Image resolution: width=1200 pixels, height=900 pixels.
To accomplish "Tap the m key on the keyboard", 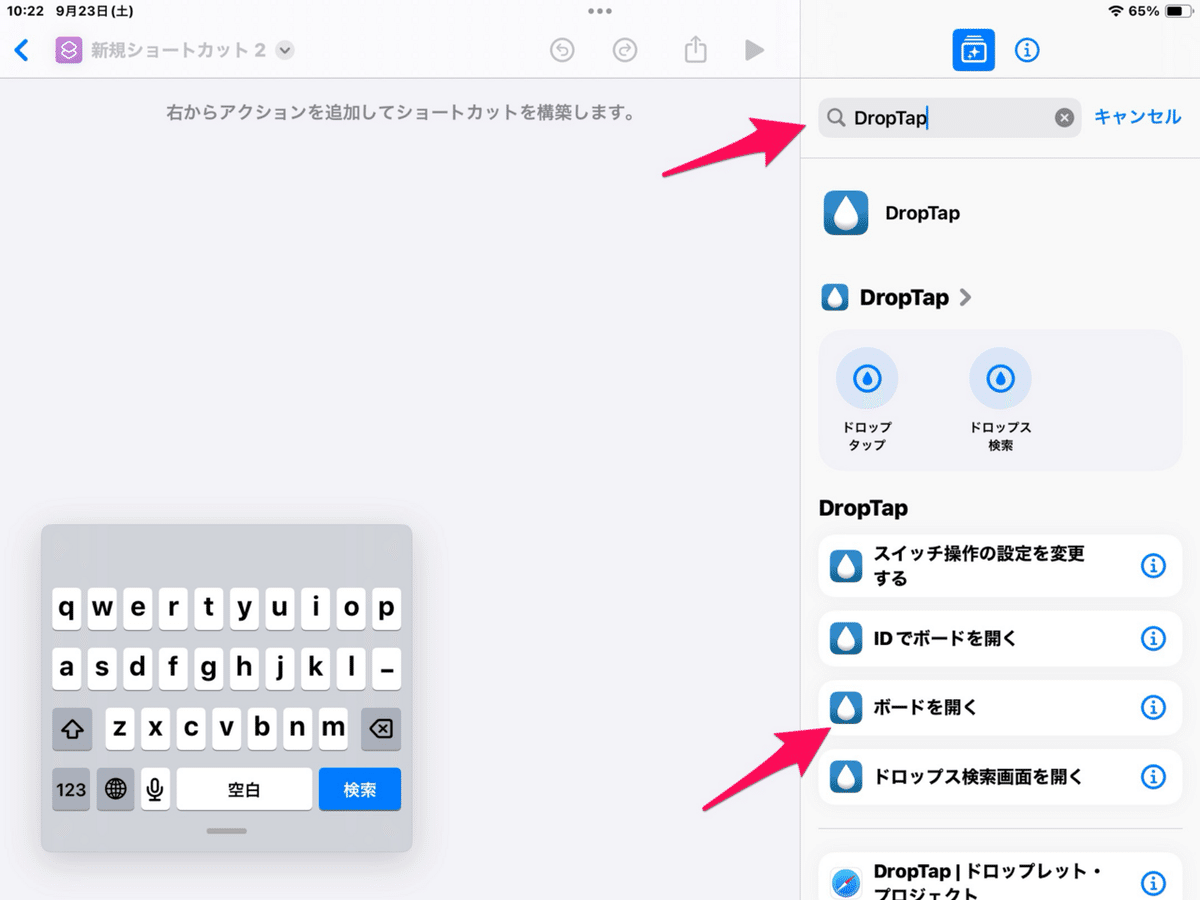I will tap(333, 728).
